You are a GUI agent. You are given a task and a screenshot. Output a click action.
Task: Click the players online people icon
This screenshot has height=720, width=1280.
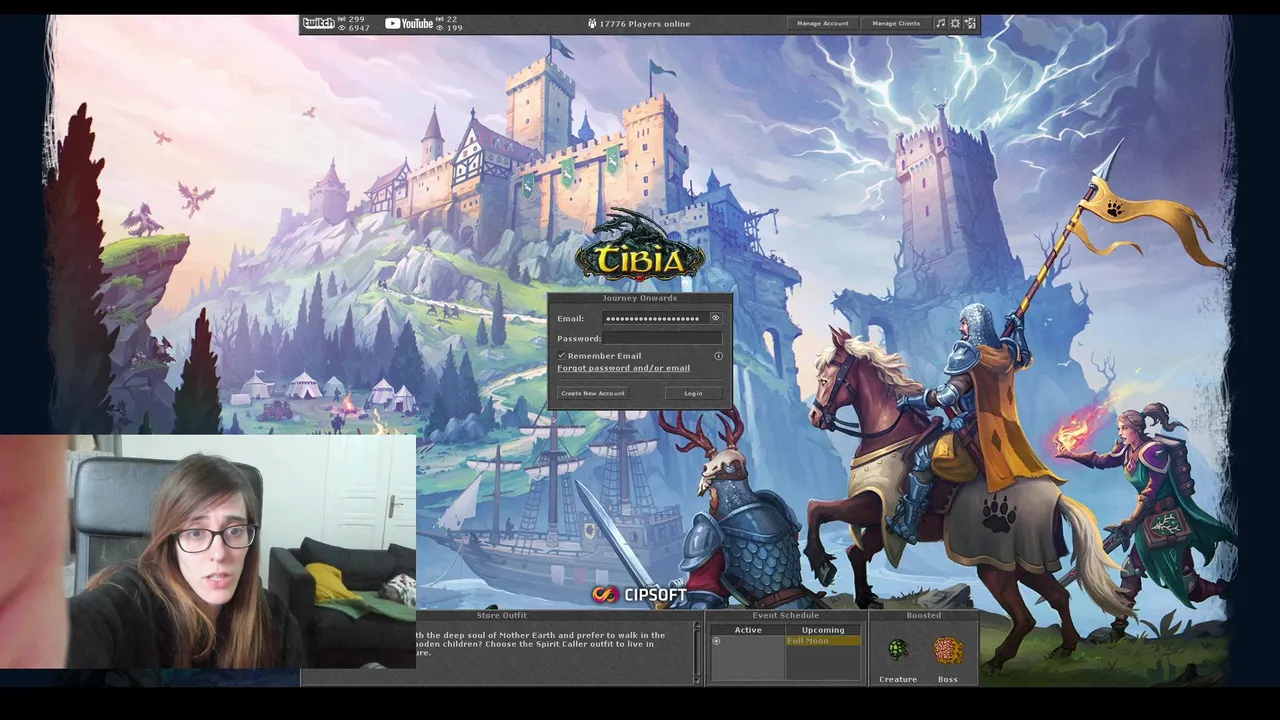click(x=592, y=23)
